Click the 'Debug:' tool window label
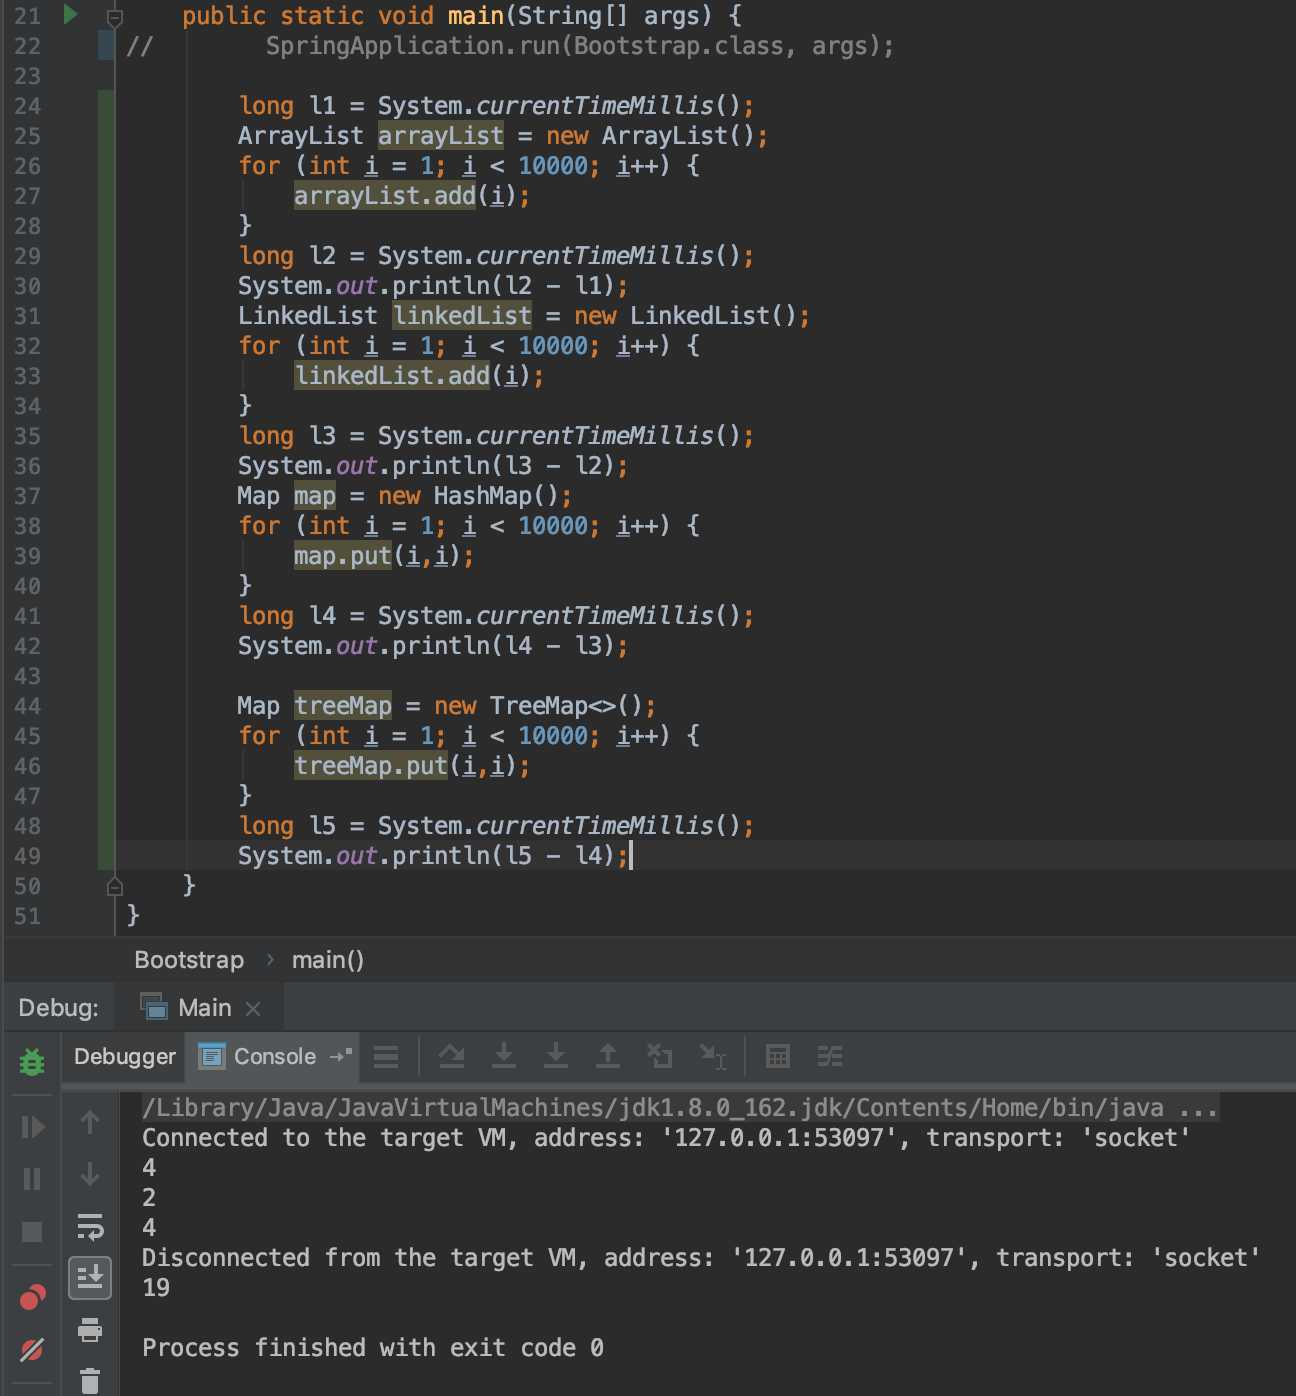Image resolution: width=1296 pixels, height=1396 pixels. pyautogui.click(x=58, y=1008)
